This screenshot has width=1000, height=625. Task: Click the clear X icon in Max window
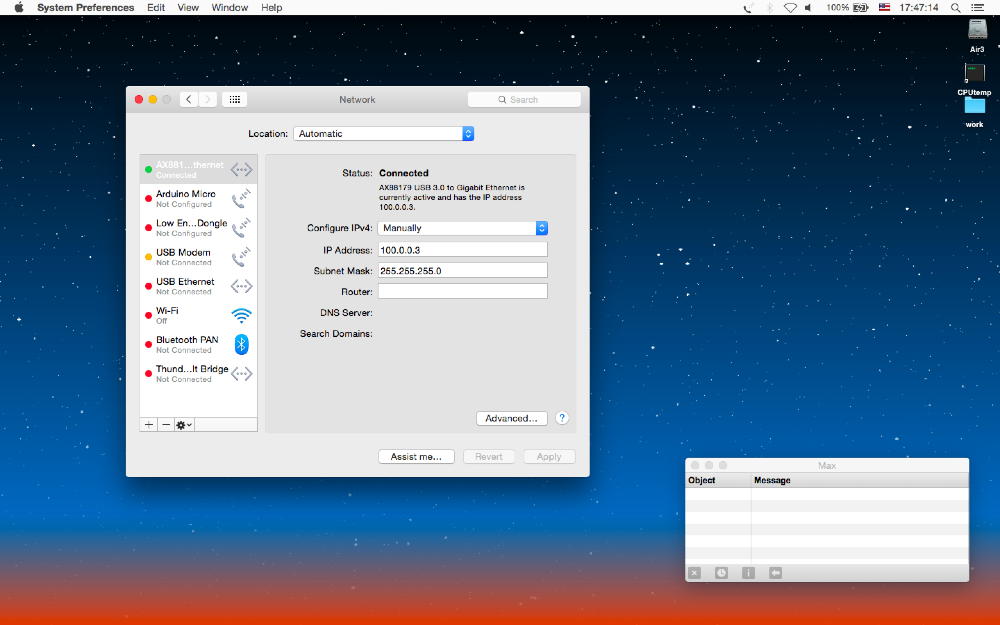click(695, 573)
